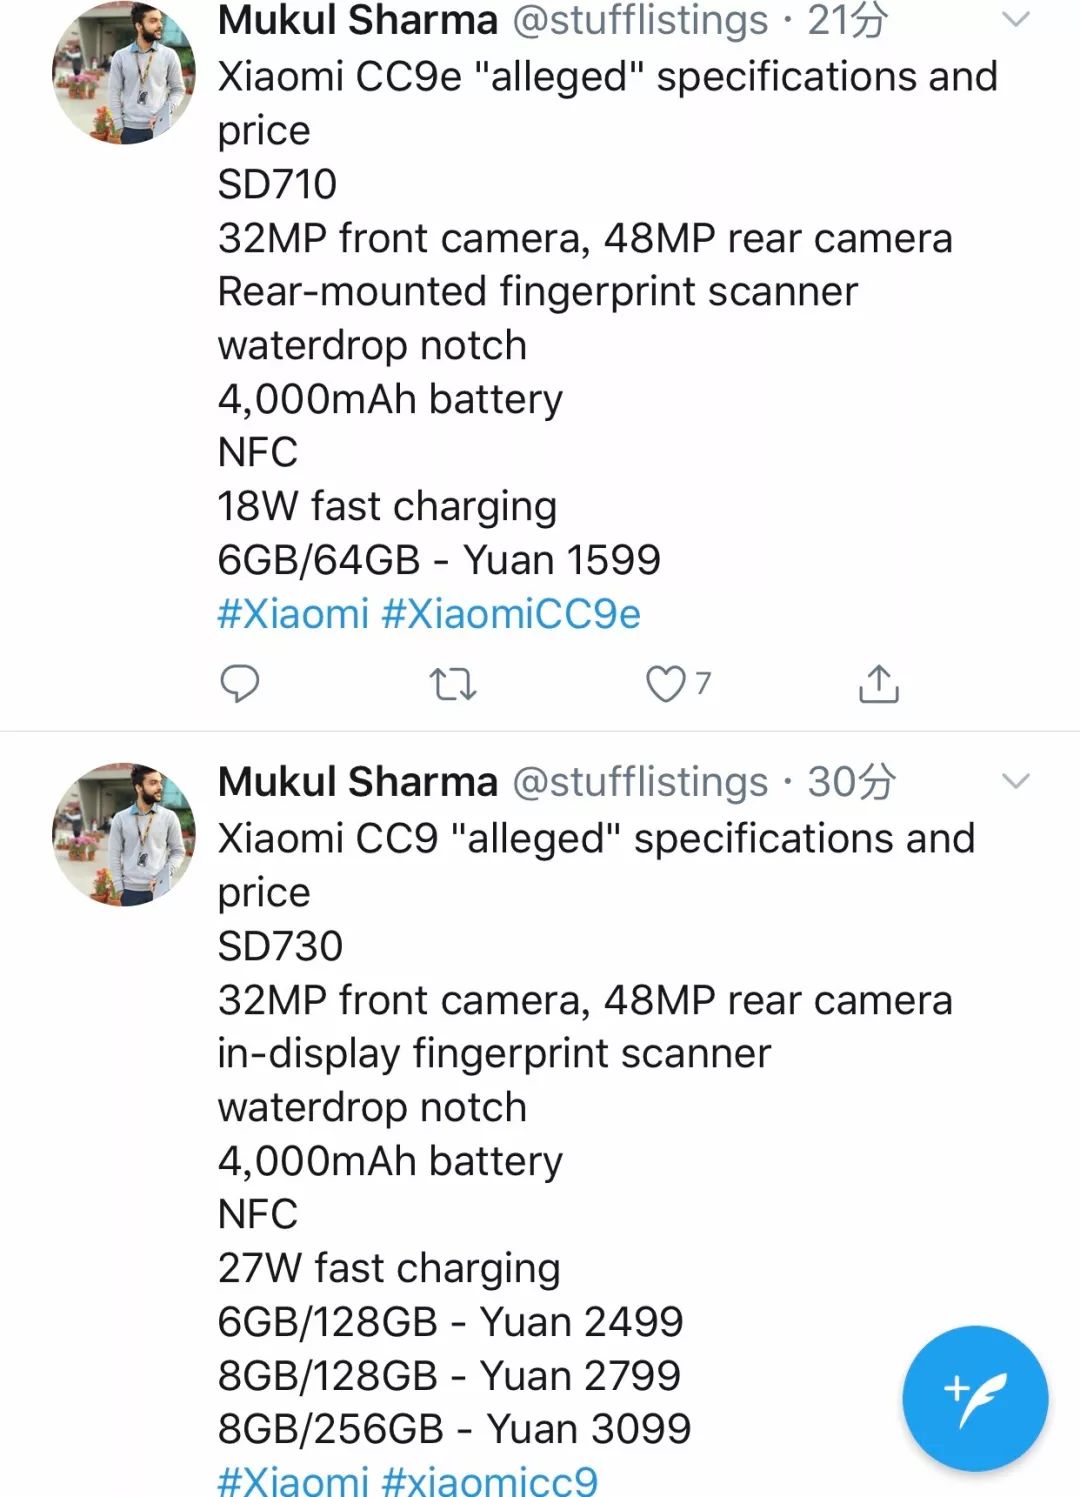
Task: Retweet the Xiaomi CC9e tweet
Action: click(452, 684)
